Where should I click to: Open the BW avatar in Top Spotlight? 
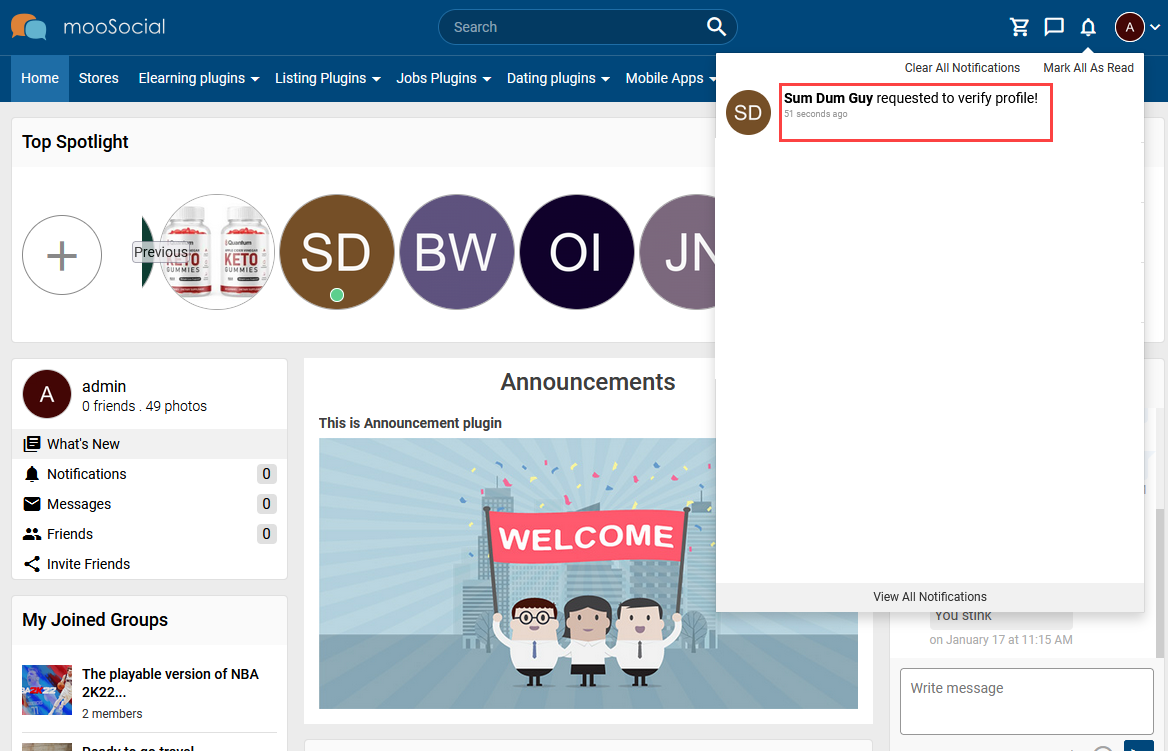(457, 252)
